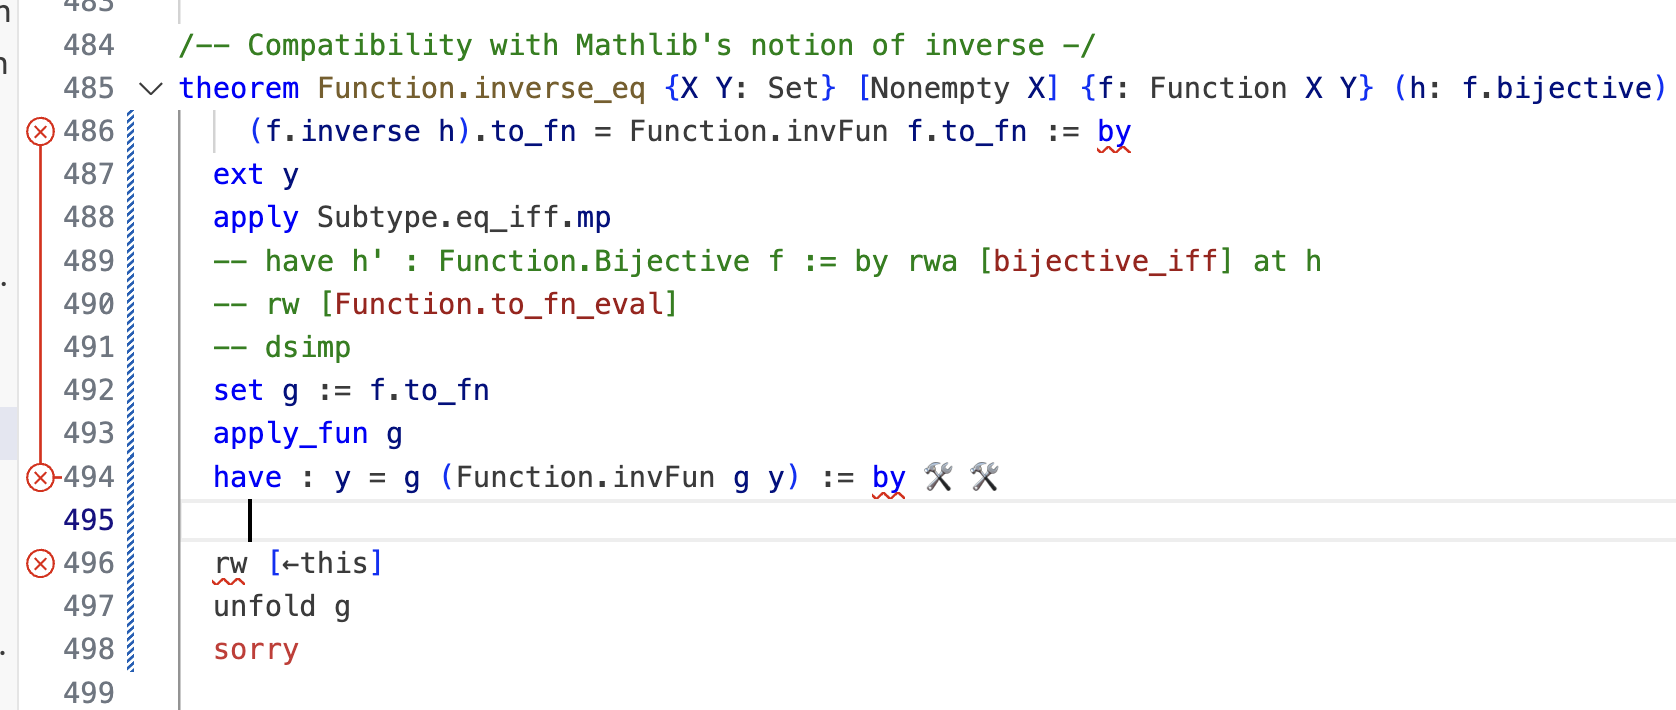The image size is (1676, 710).
Task: Click the 'Function.invFun' identifier on line 494
Action: [585, 477]
